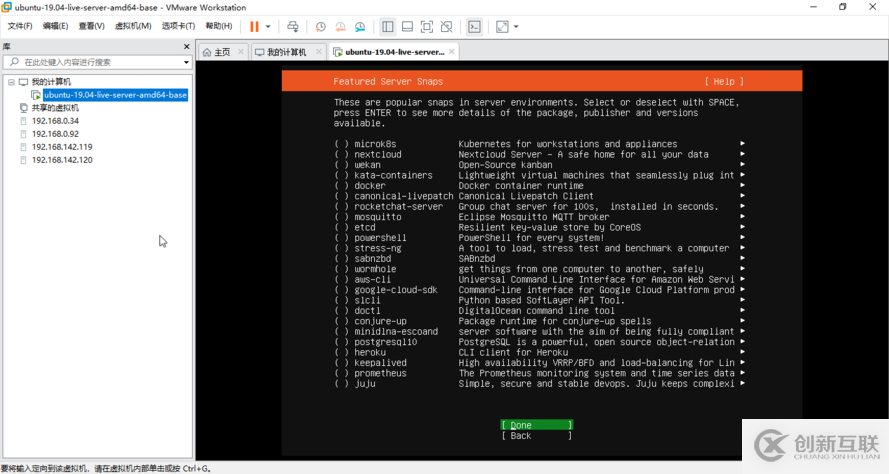Open the dropdown arrow beside stretch display icon
Viewport: 889px width, 474px height.
pos(516,27)
